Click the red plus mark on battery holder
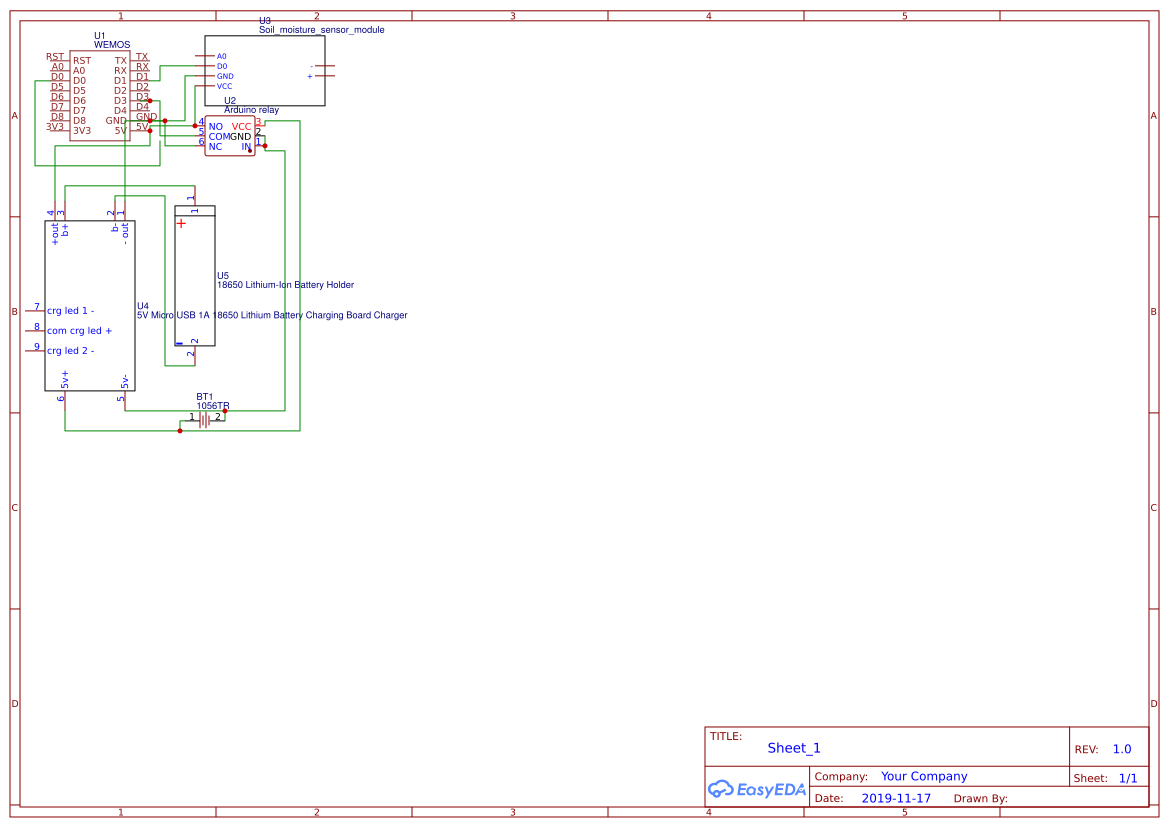This screenshot has height=827, width=1169. coord(181,224)
